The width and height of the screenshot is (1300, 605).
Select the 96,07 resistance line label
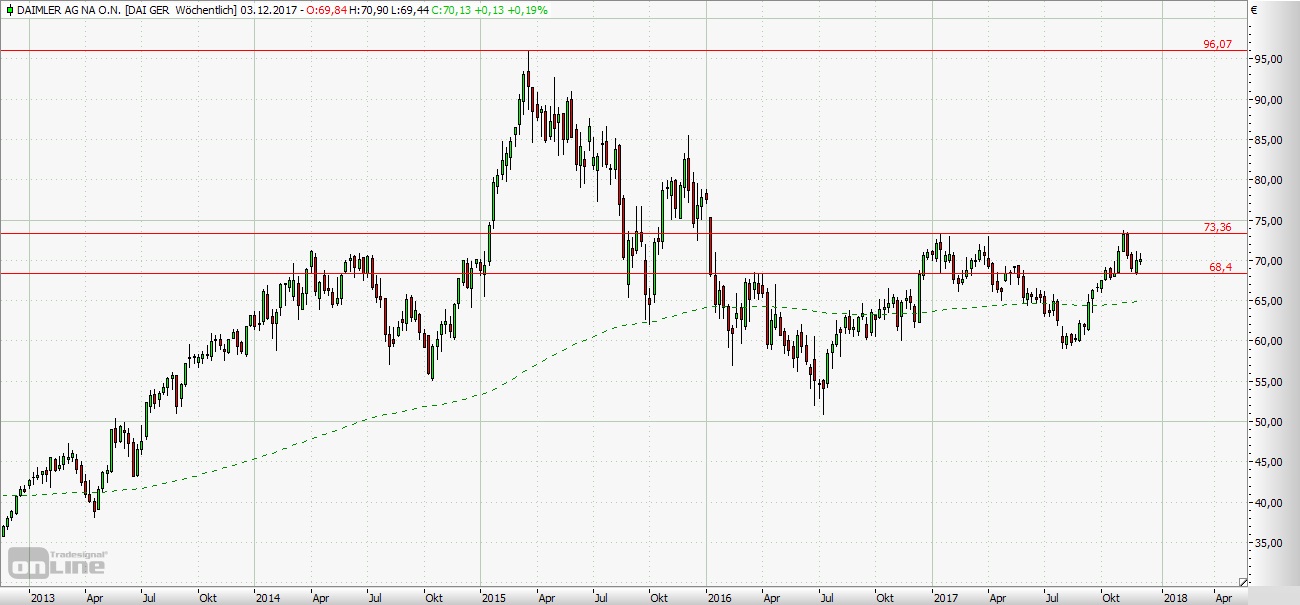1217,44
